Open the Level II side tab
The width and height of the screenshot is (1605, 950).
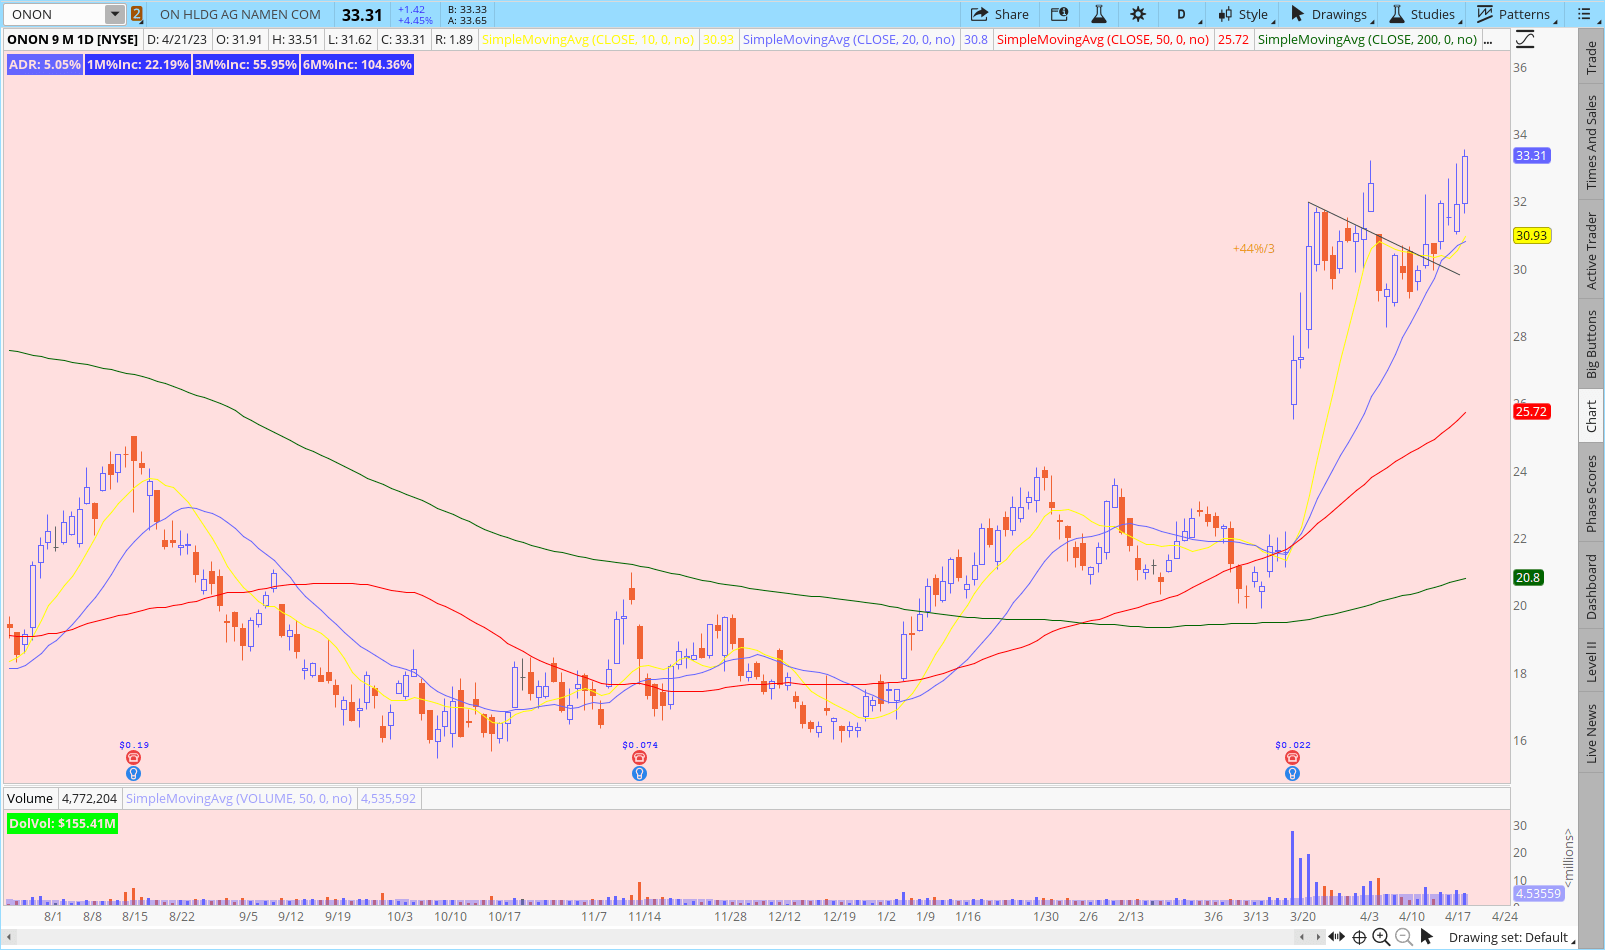(1591, 662)
